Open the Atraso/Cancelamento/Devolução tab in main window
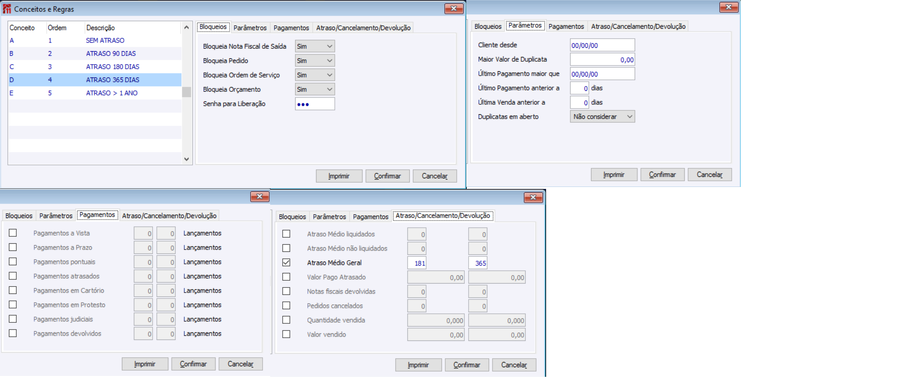This screenshot has height=384, width=900. (x=363, y=28)
